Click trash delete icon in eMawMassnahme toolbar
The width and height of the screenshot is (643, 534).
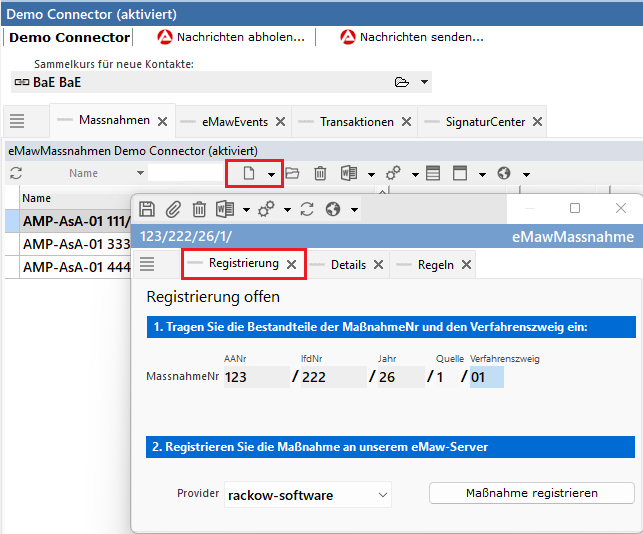pos(199,209)
